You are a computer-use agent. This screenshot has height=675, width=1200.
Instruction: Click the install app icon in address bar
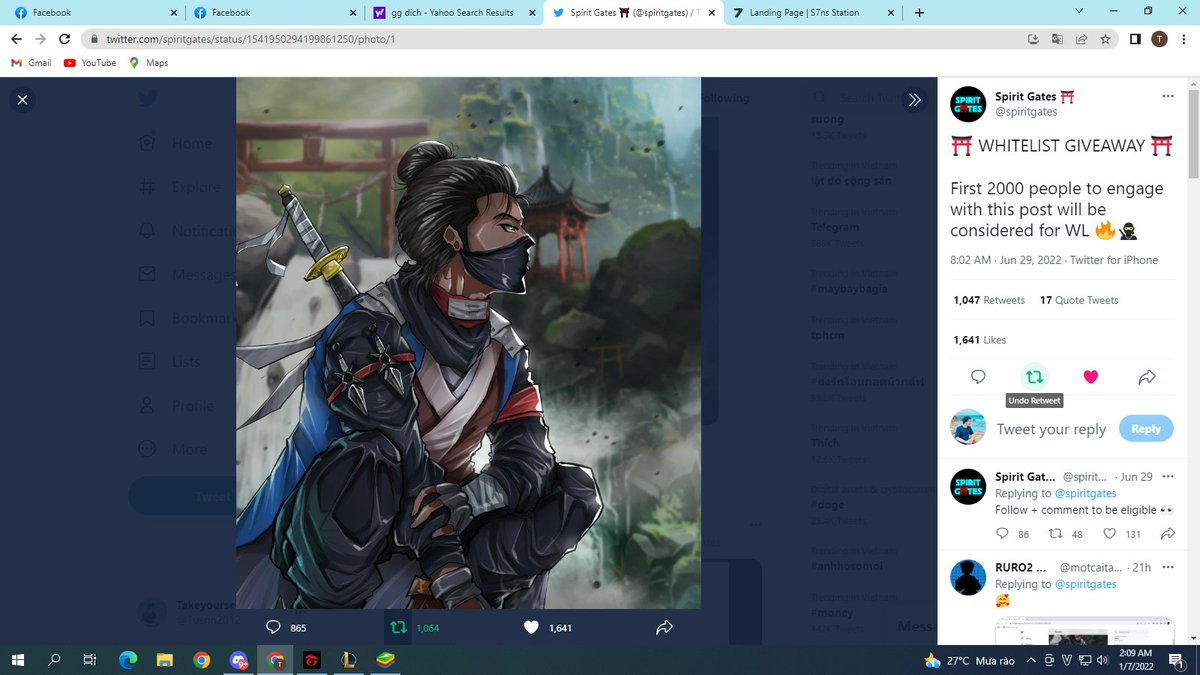(1033, 39)
